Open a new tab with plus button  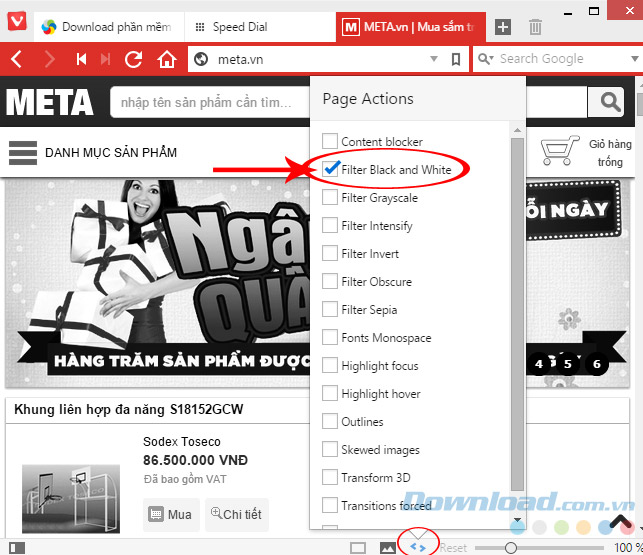[503, 27]
